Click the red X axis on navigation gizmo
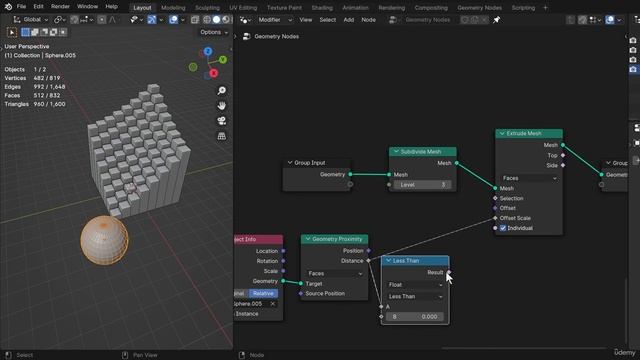Viewport: 640px width, 360px height. coord(213,73)
